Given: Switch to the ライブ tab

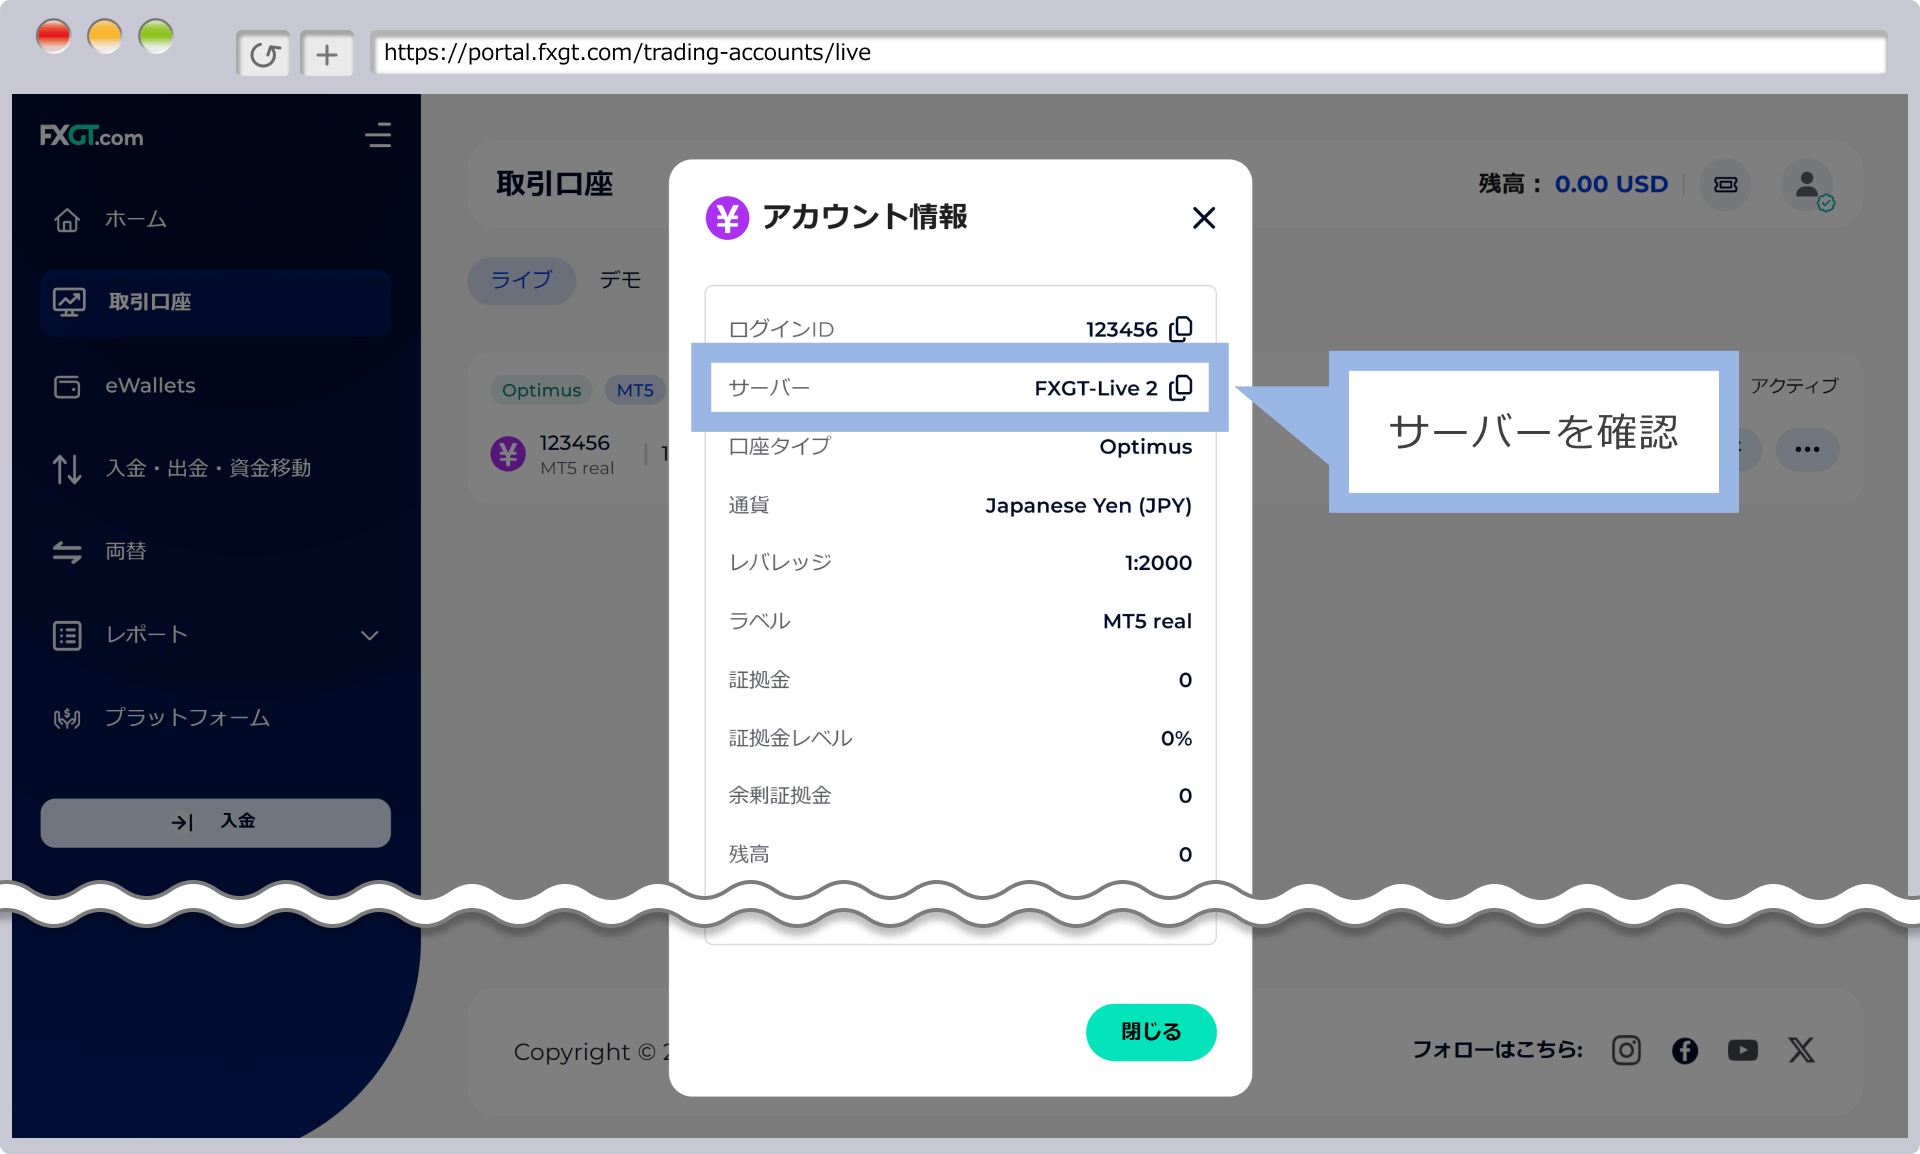Looking at the screenshot, I should [521, 280].
